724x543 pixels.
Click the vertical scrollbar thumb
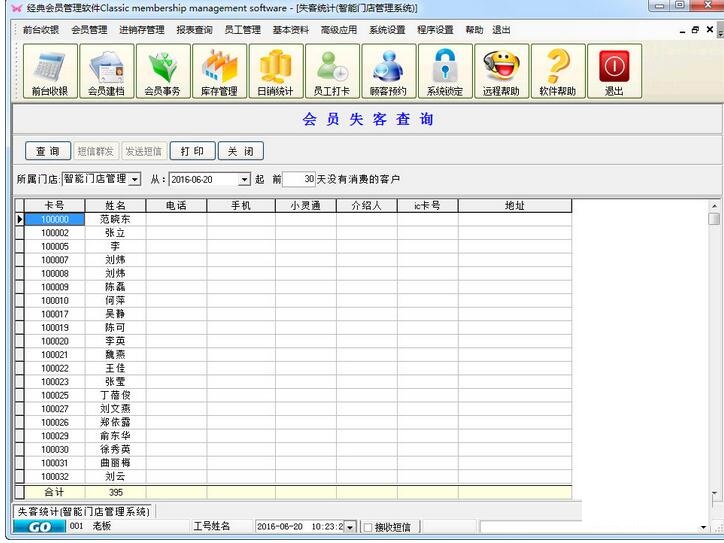[x=714, y=219]
